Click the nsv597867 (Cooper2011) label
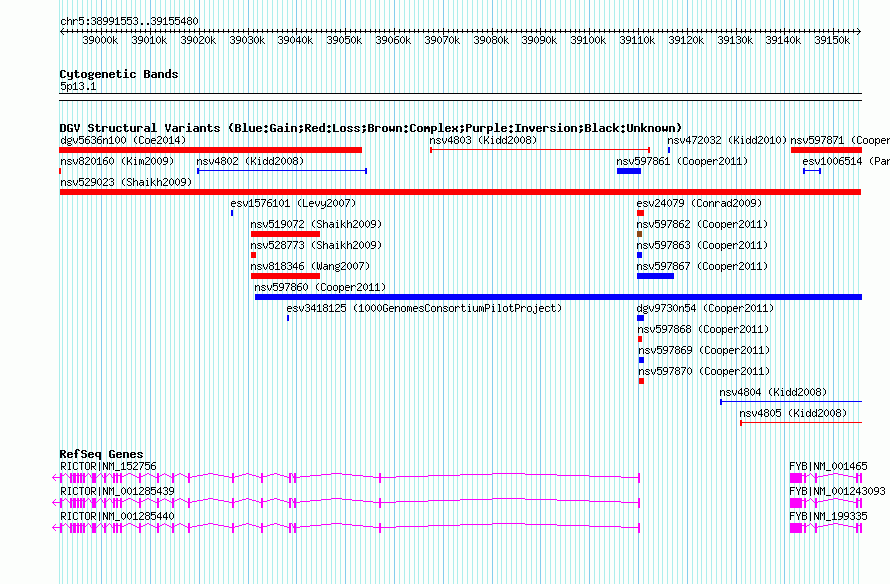Screen dimensions: 890x584 tap(702, 266)
